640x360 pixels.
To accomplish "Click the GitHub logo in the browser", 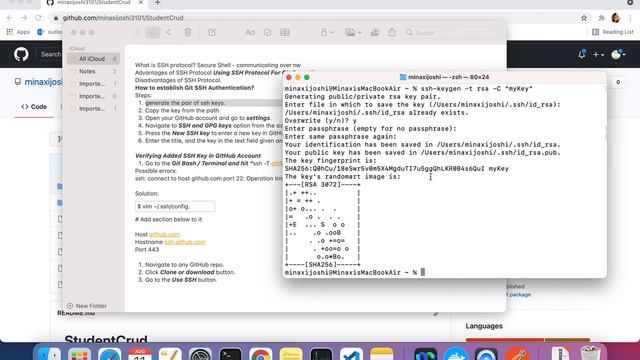I will (x=21, y=54).
